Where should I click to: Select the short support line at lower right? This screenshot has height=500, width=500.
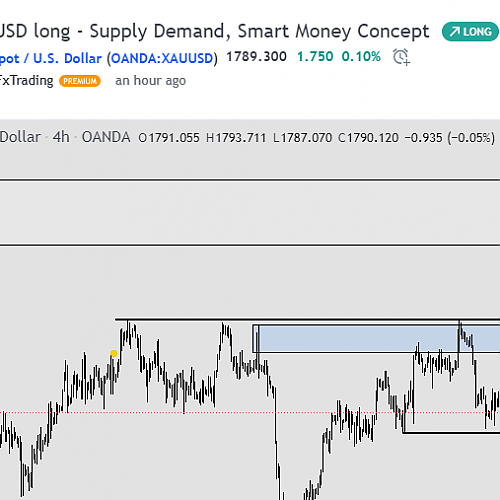451,433
